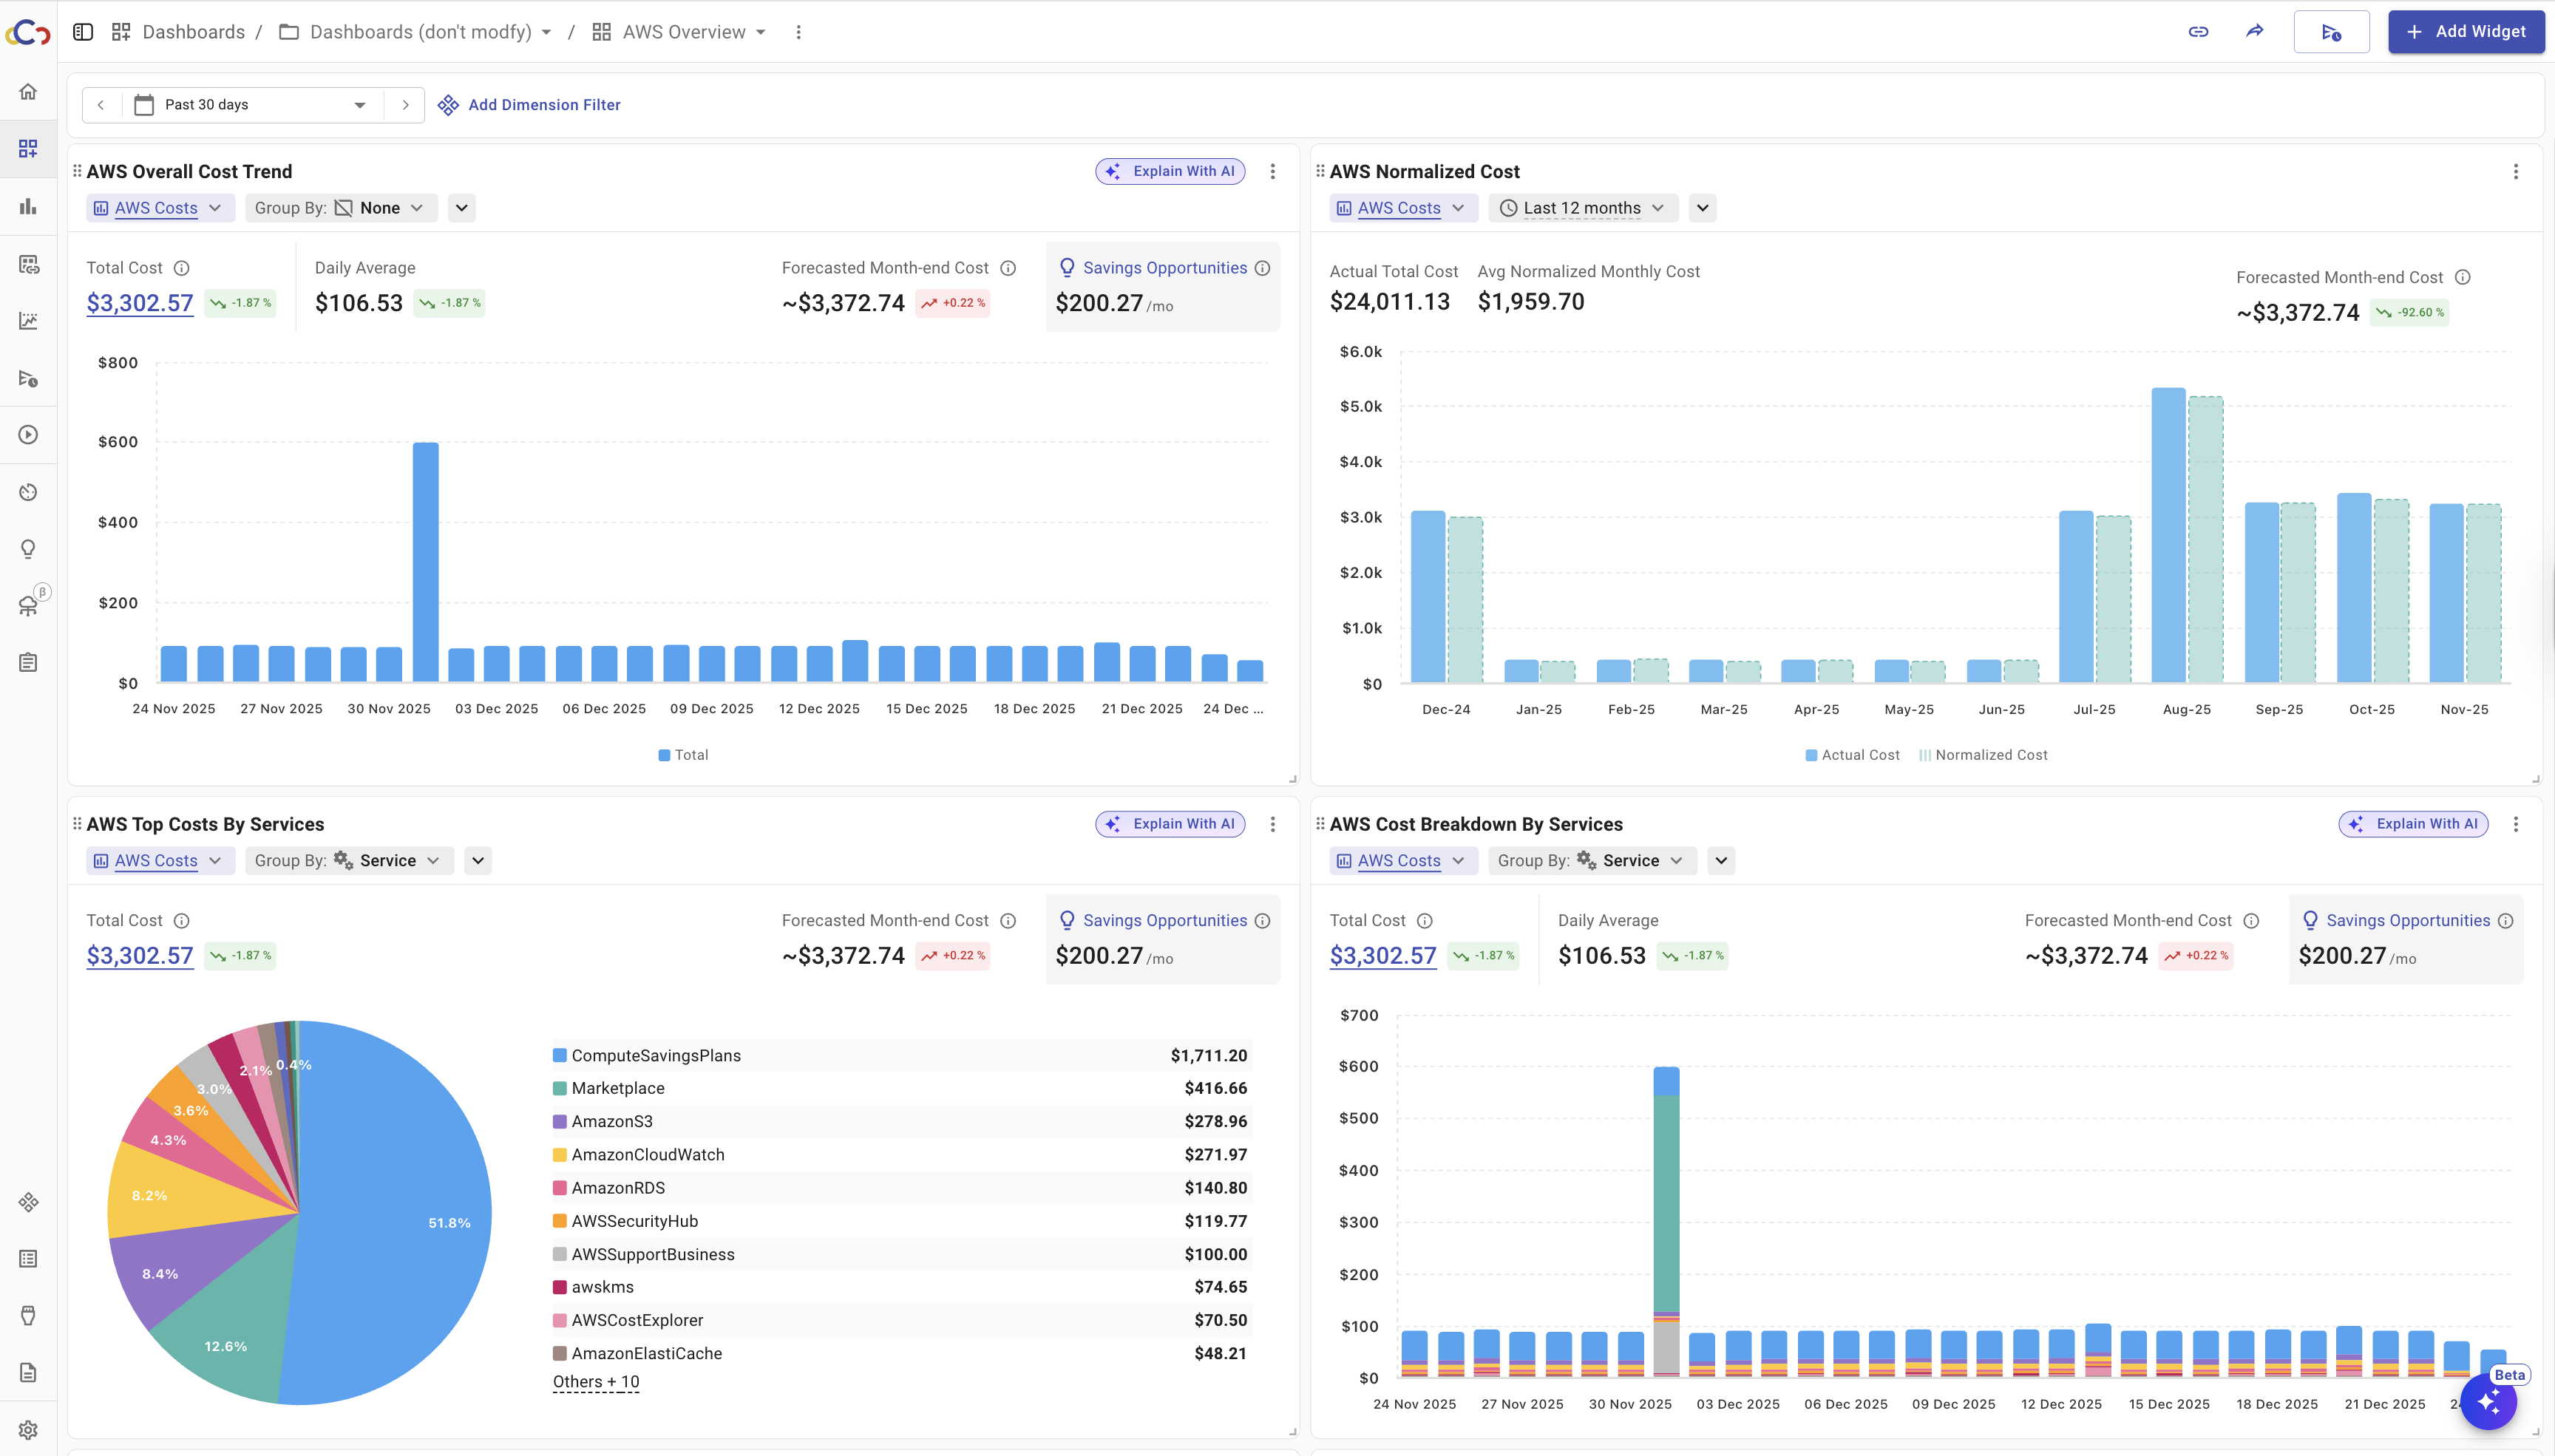Click the home icon in sidebar
The image size is (2555, 1456).
pyautogui.click(x=28, y=92)
